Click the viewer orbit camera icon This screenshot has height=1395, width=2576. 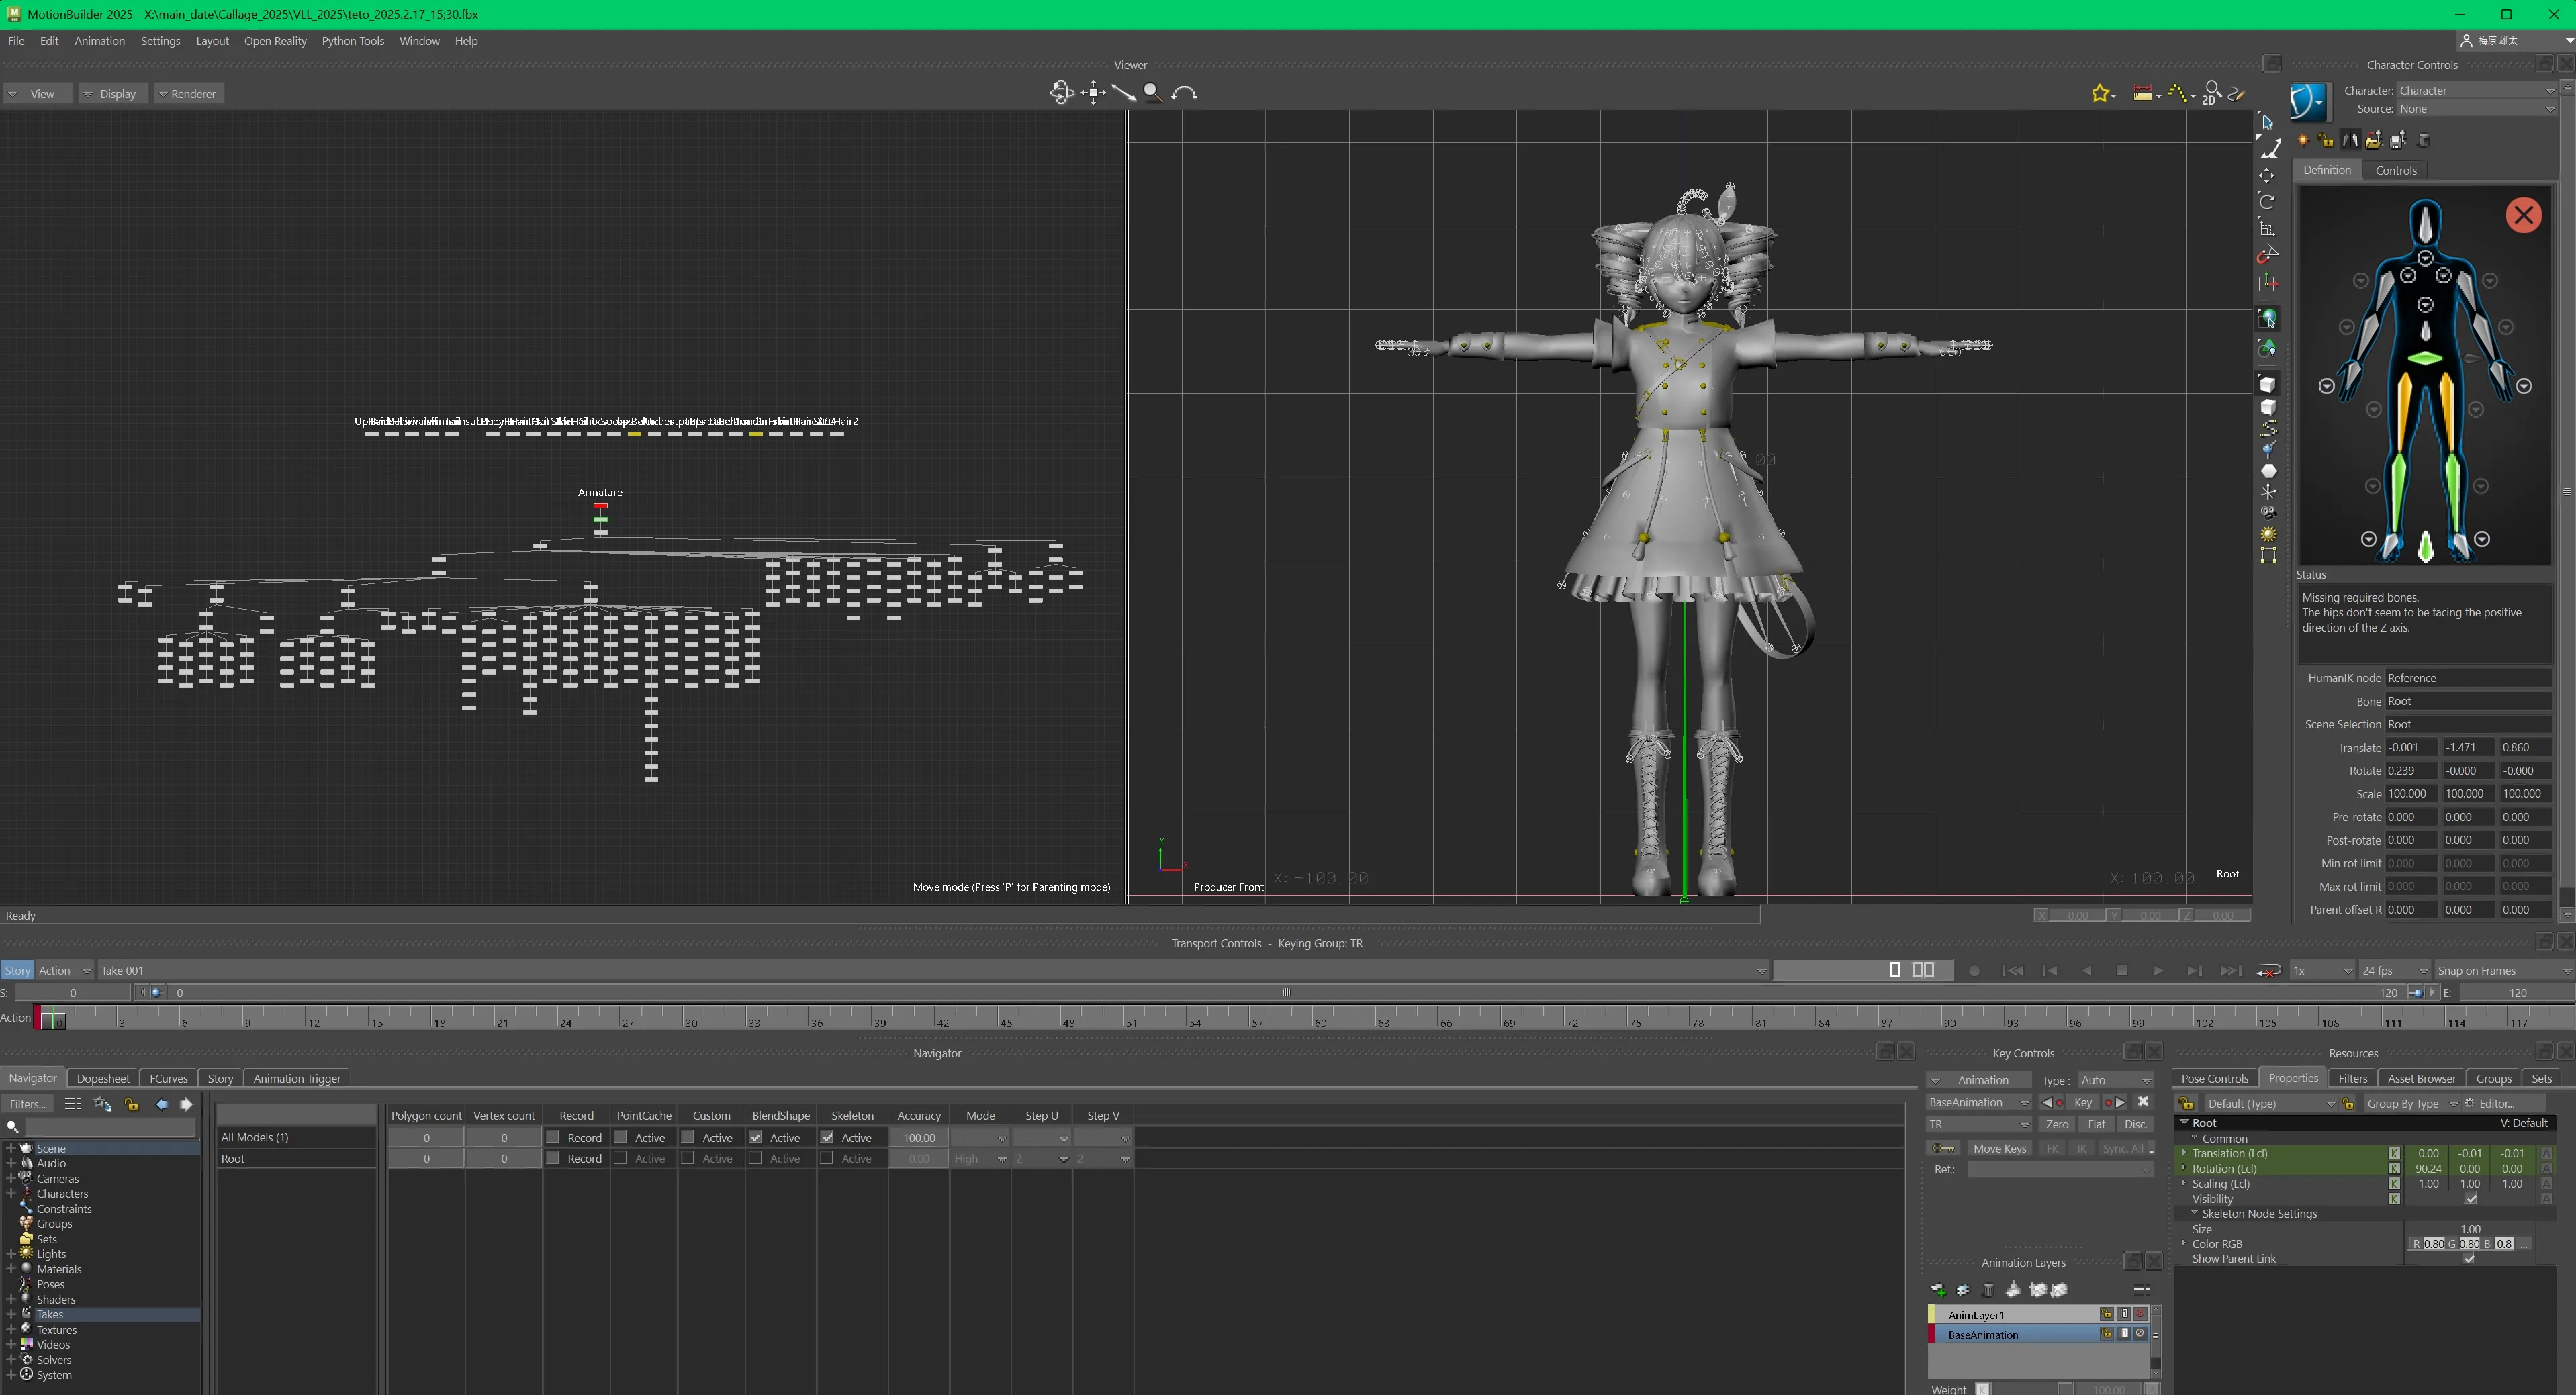[x=1061, y=93]
